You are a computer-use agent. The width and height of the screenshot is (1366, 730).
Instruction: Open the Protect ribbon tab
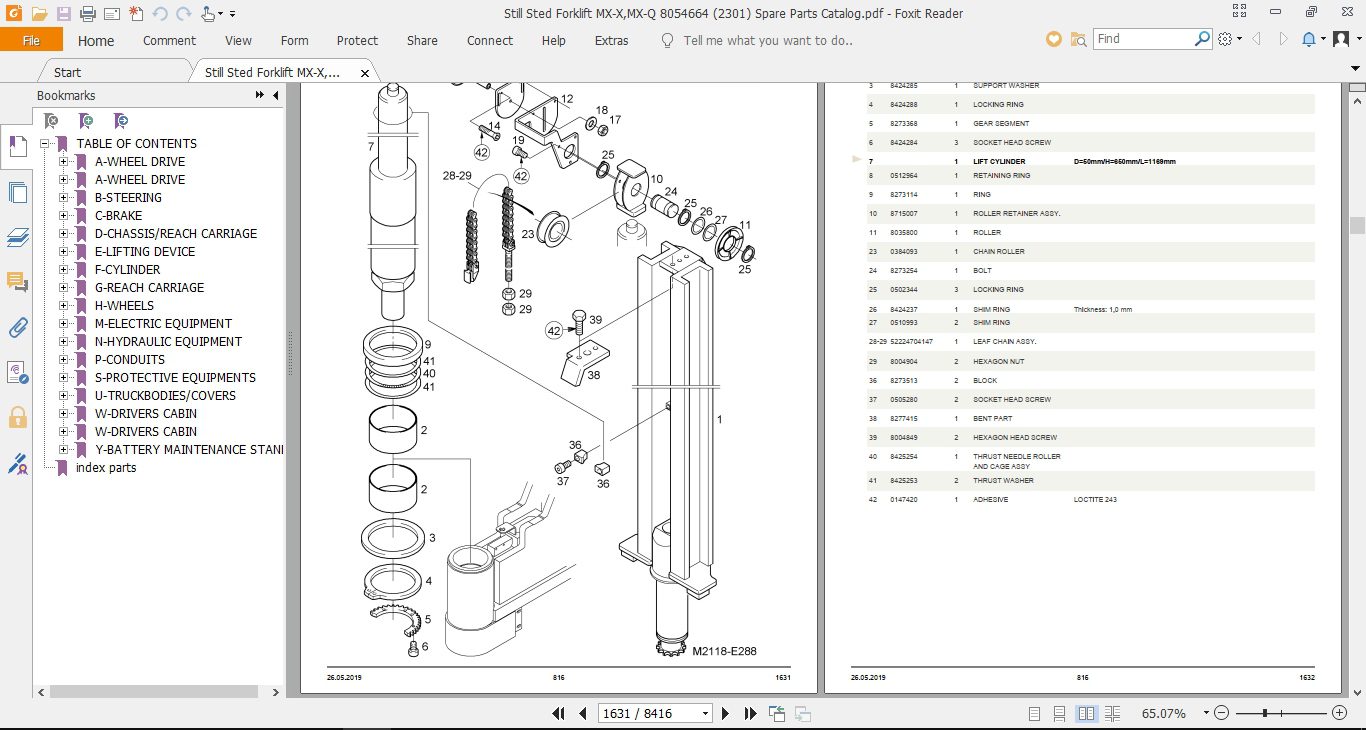(357, 41)
